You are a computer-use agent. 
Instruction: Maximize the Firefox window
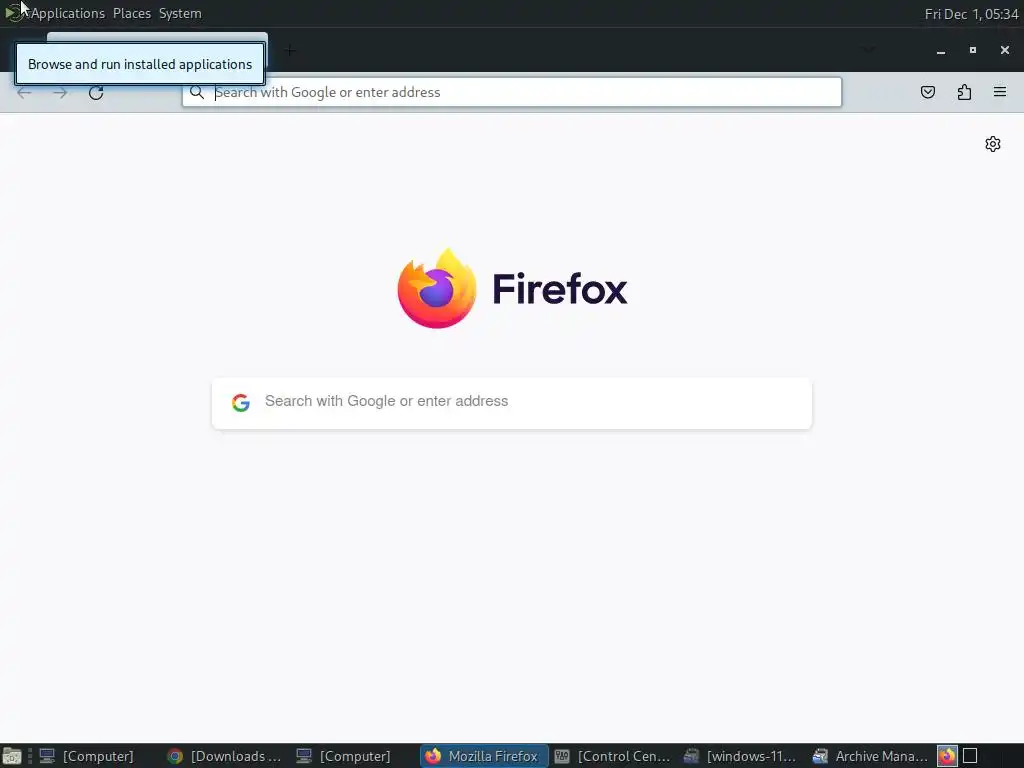[x=972, y=50]
